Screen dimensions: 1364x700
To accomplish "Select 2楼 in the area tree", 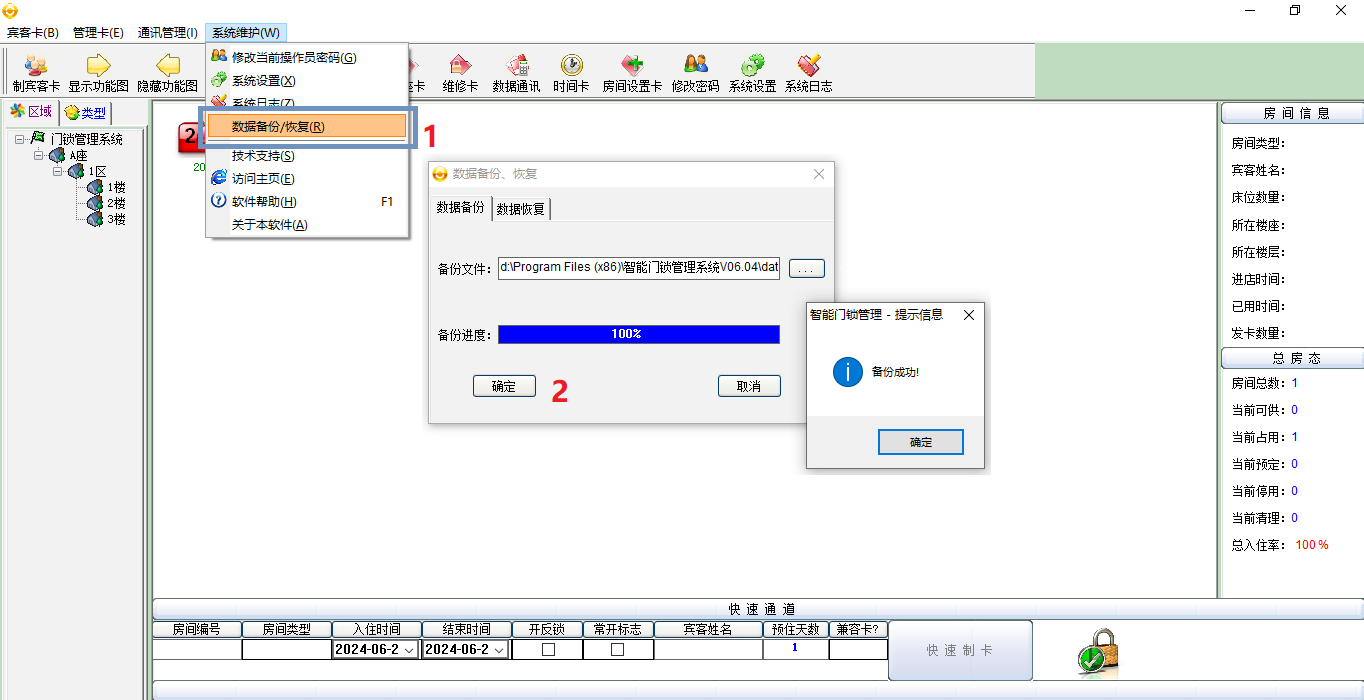I will coord(116,203).
